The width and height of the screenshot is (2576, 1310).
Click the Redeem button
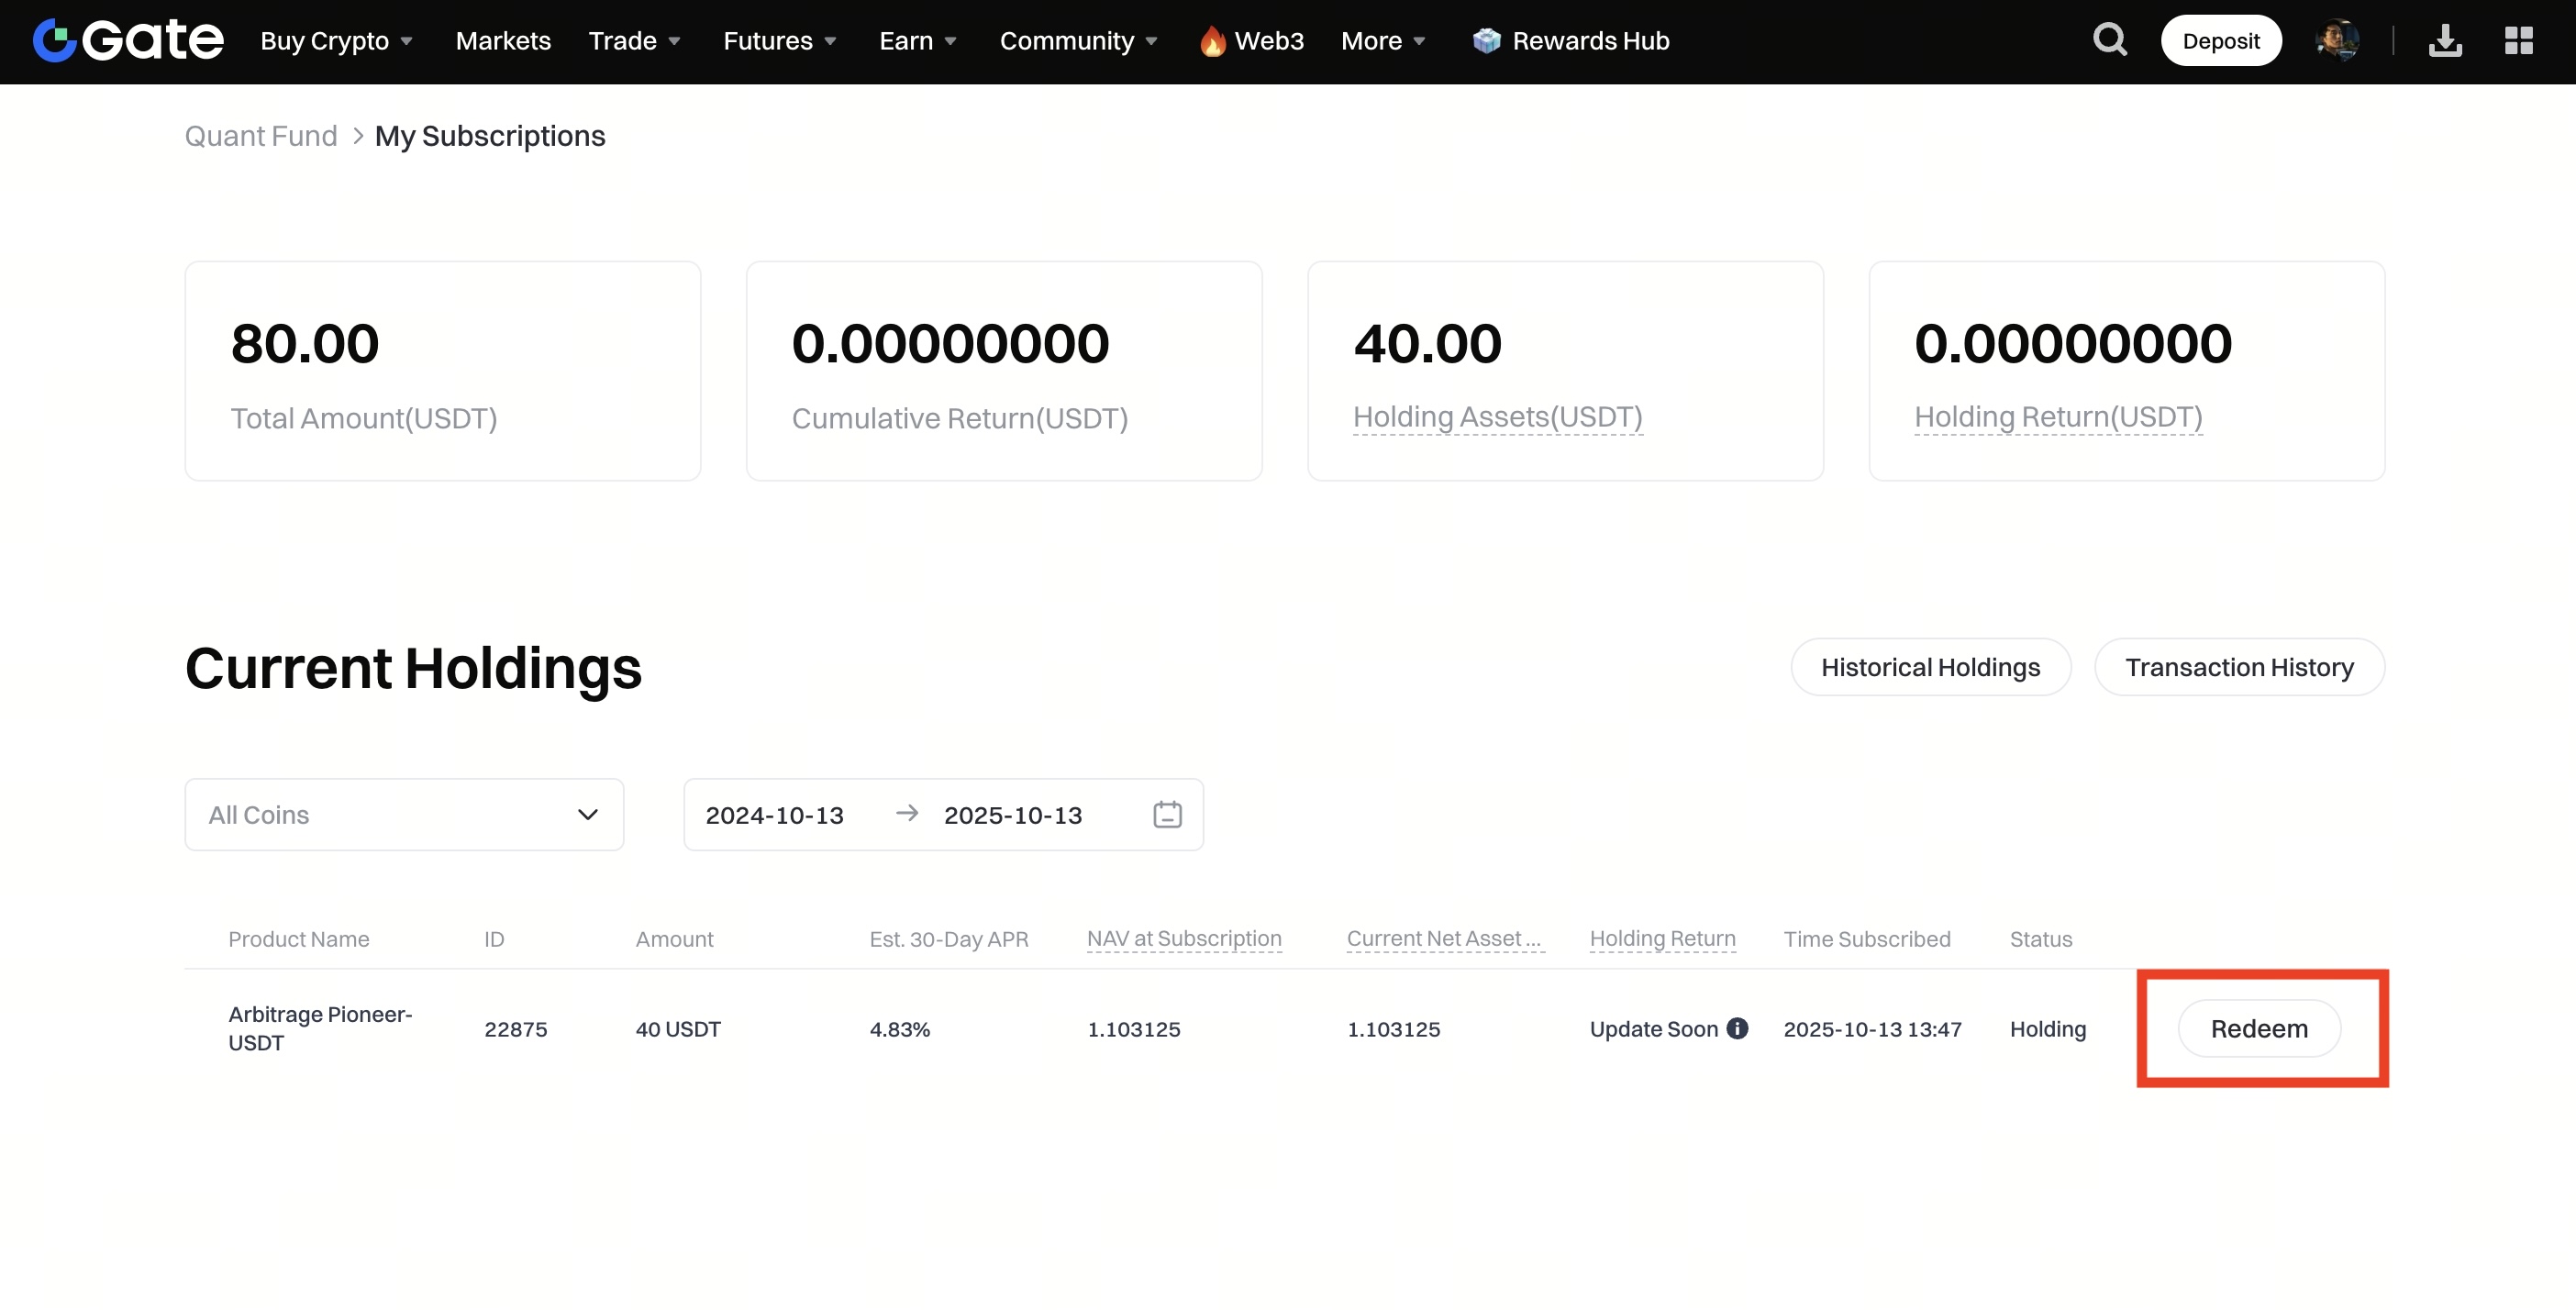pyautogui.click(x=2258, y=1029)
